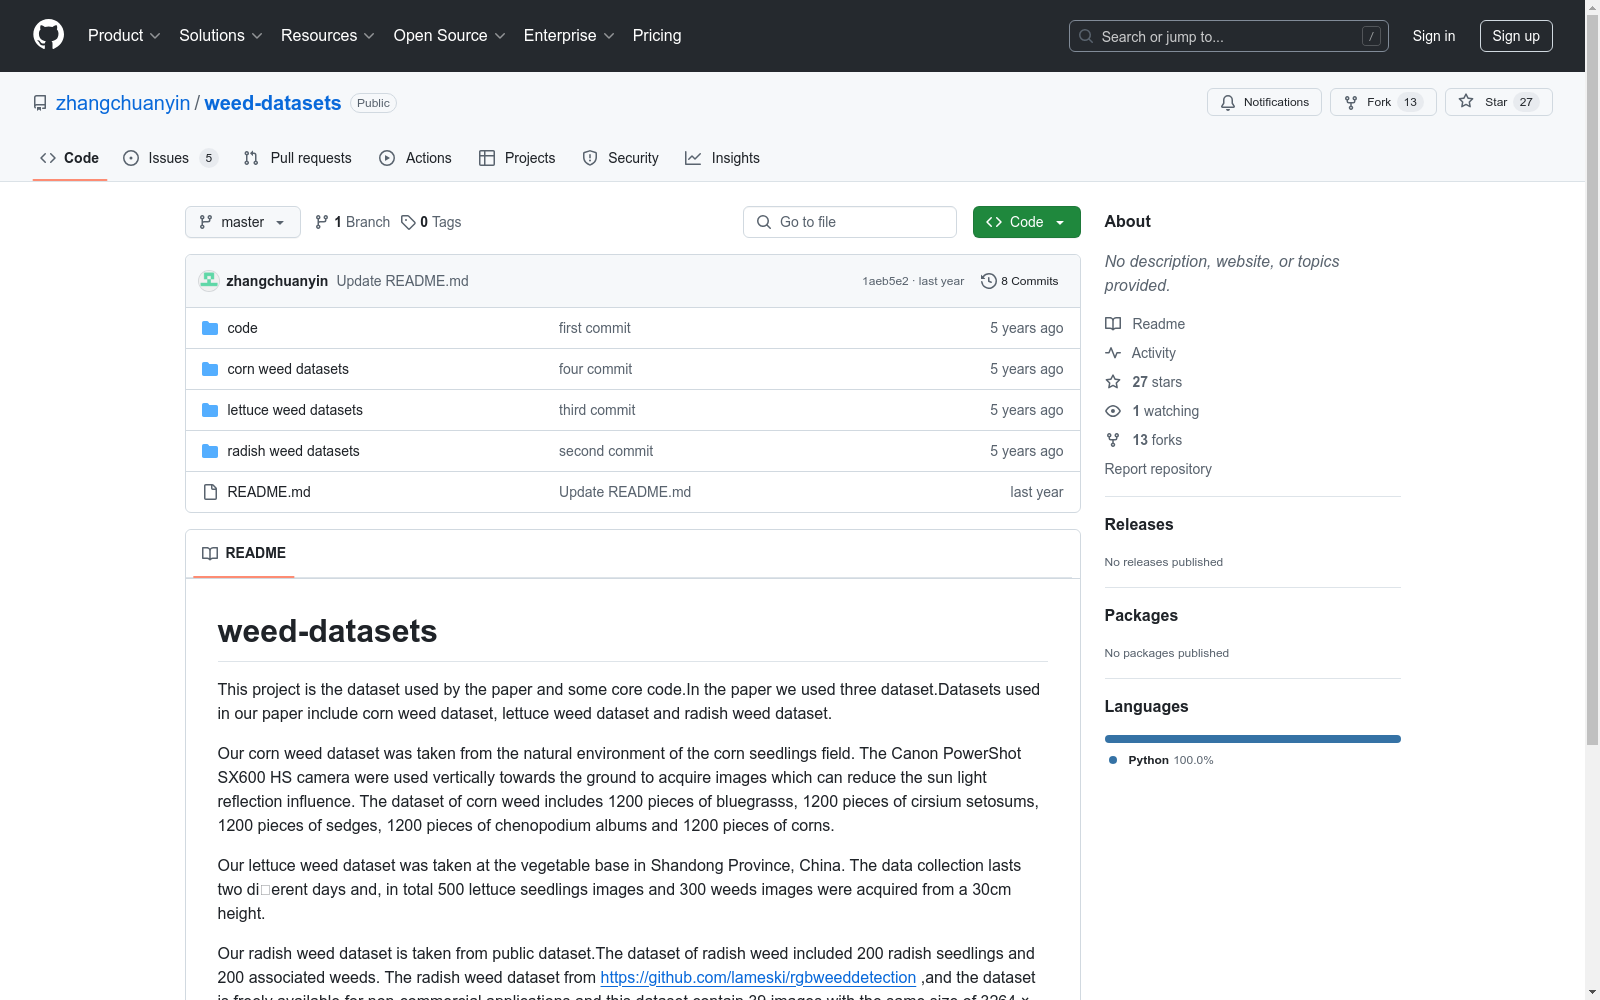Click the tag icon next to 0 Tags

pyautogui.click(x=408, y=222)
